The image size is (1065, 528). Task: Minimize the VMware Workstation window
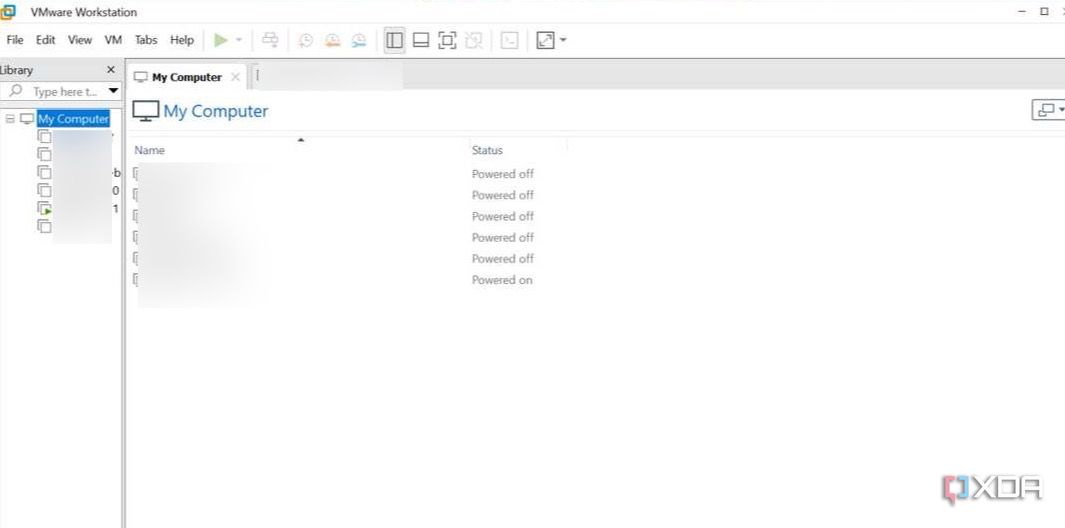pos(1022,12)
